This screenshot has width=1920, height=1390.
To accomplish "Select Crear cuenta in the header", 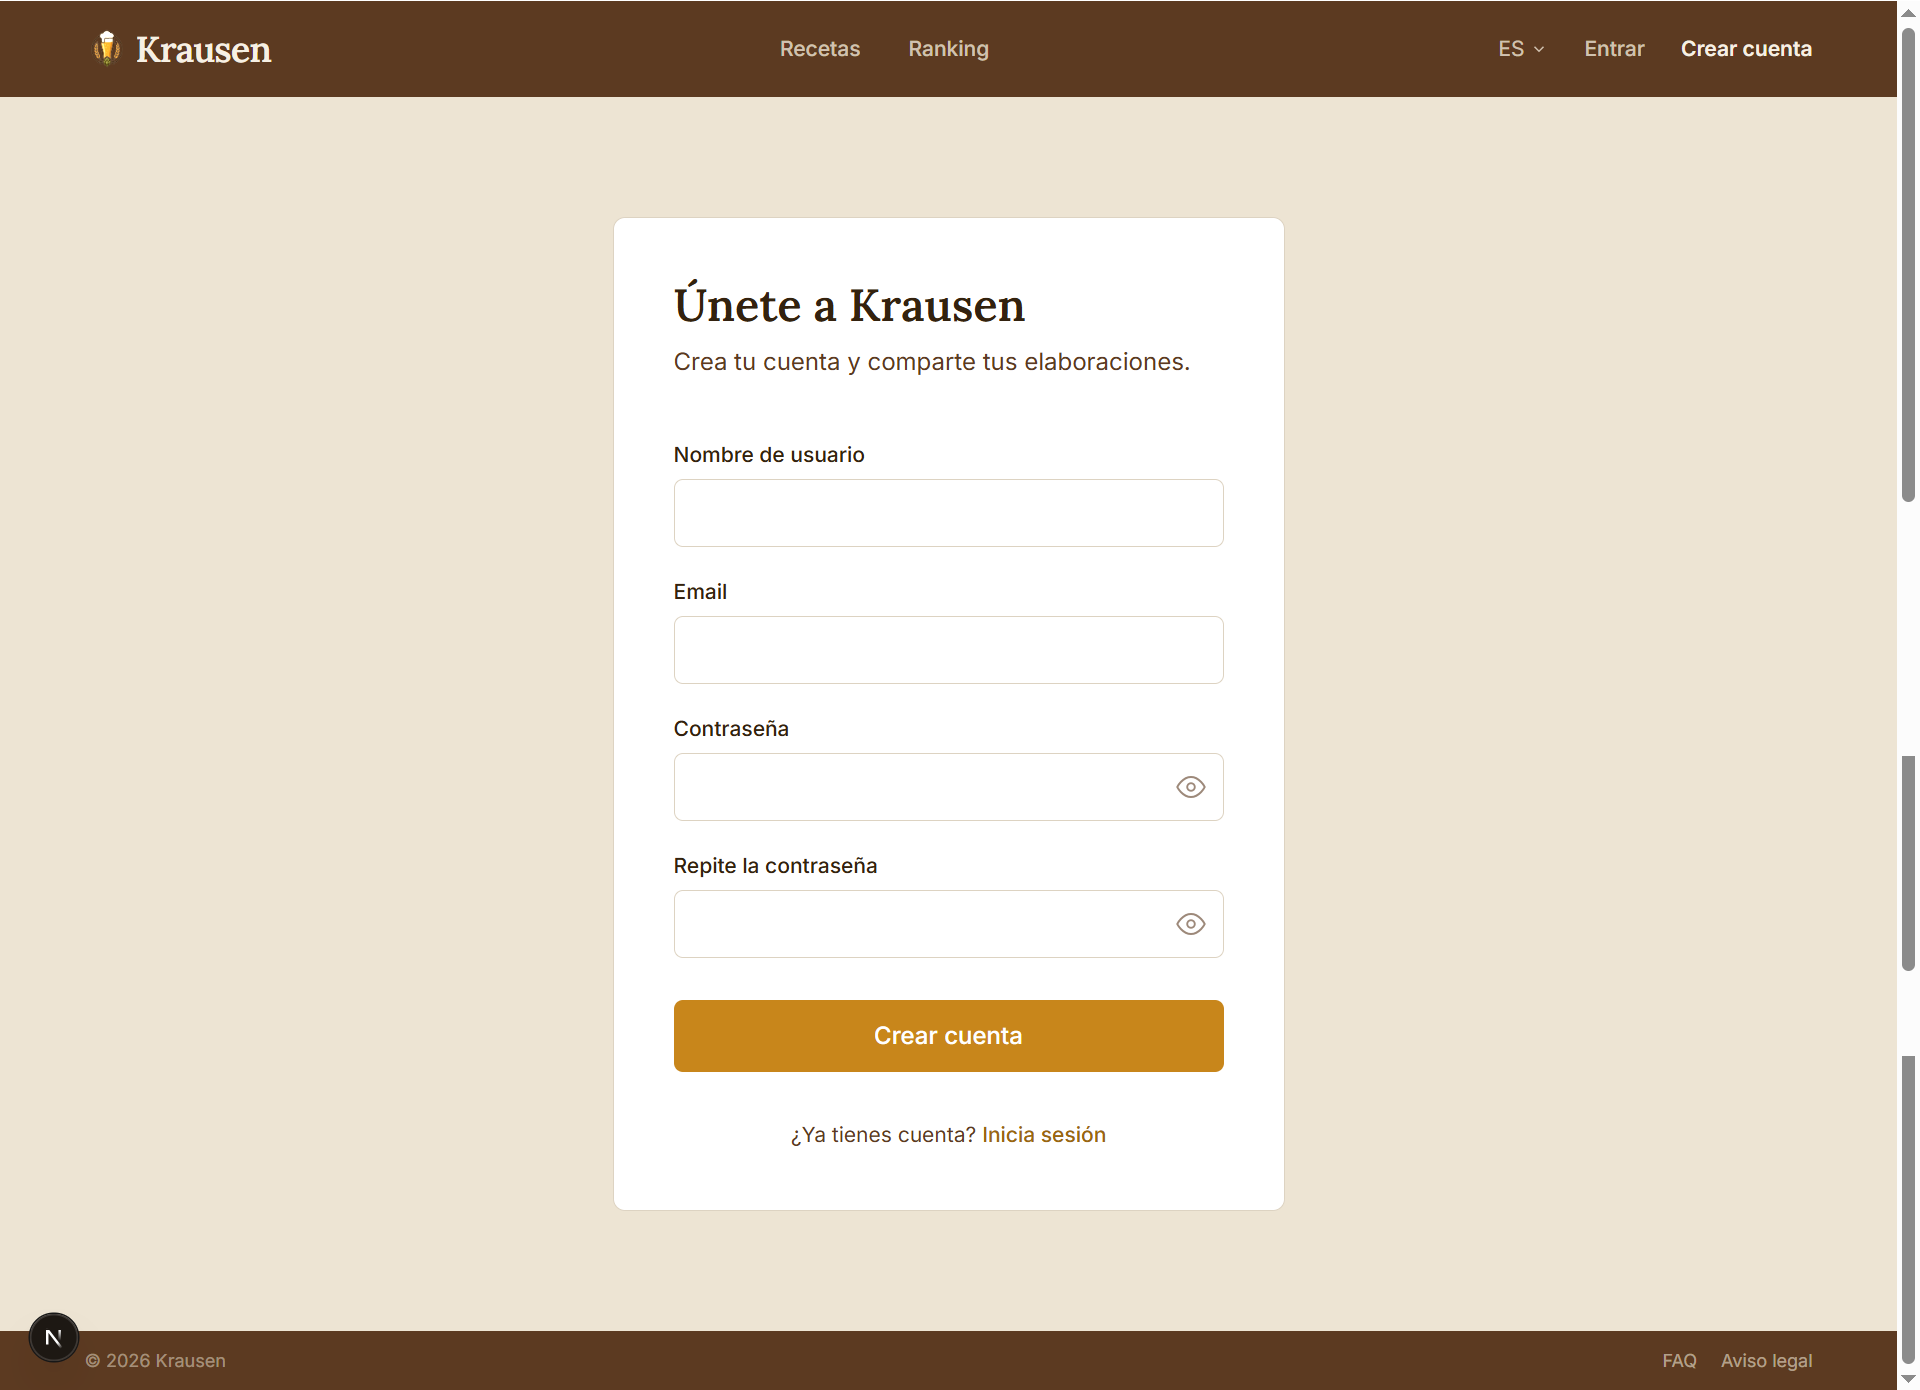I will click(1746, 49).
